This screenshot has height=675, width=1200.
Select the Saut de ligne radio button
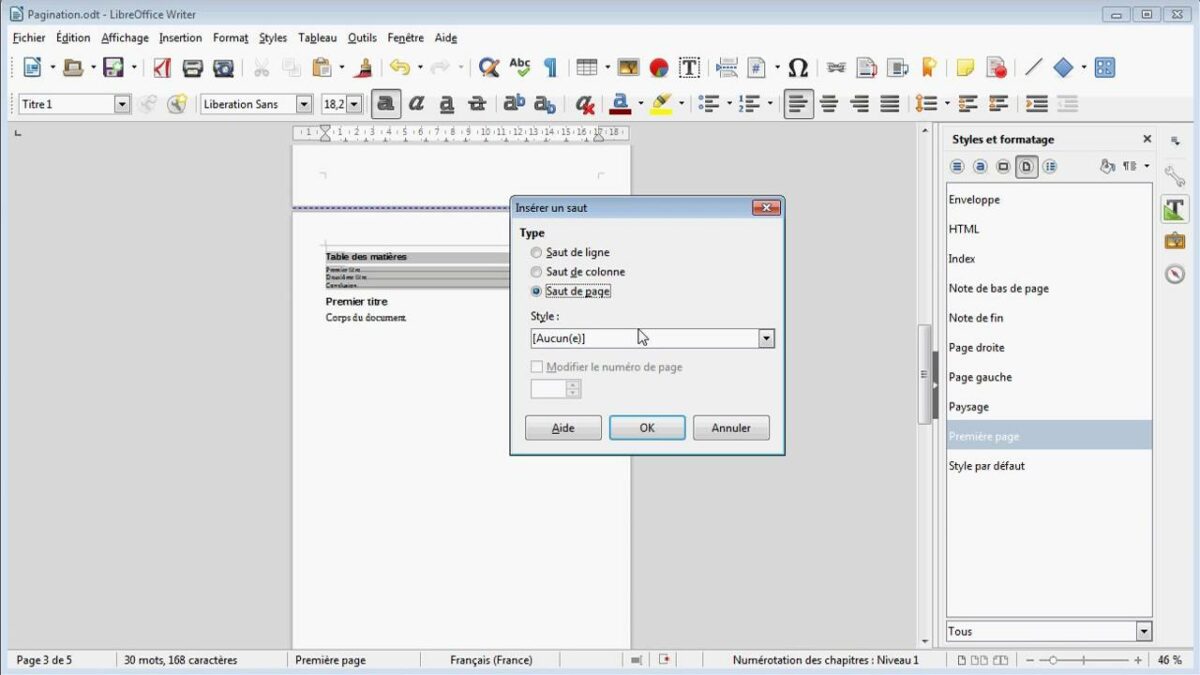point(537,253)
